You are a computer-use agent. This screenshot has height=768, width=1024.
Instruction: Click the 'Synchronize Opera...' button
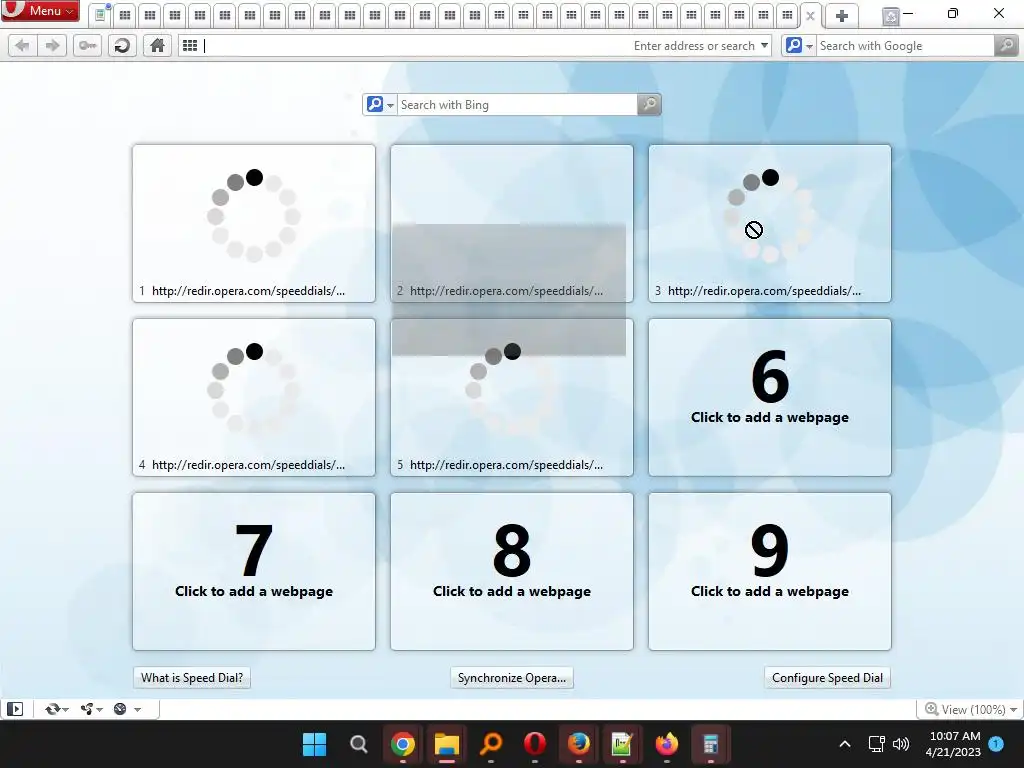click(x=512, y=678)
